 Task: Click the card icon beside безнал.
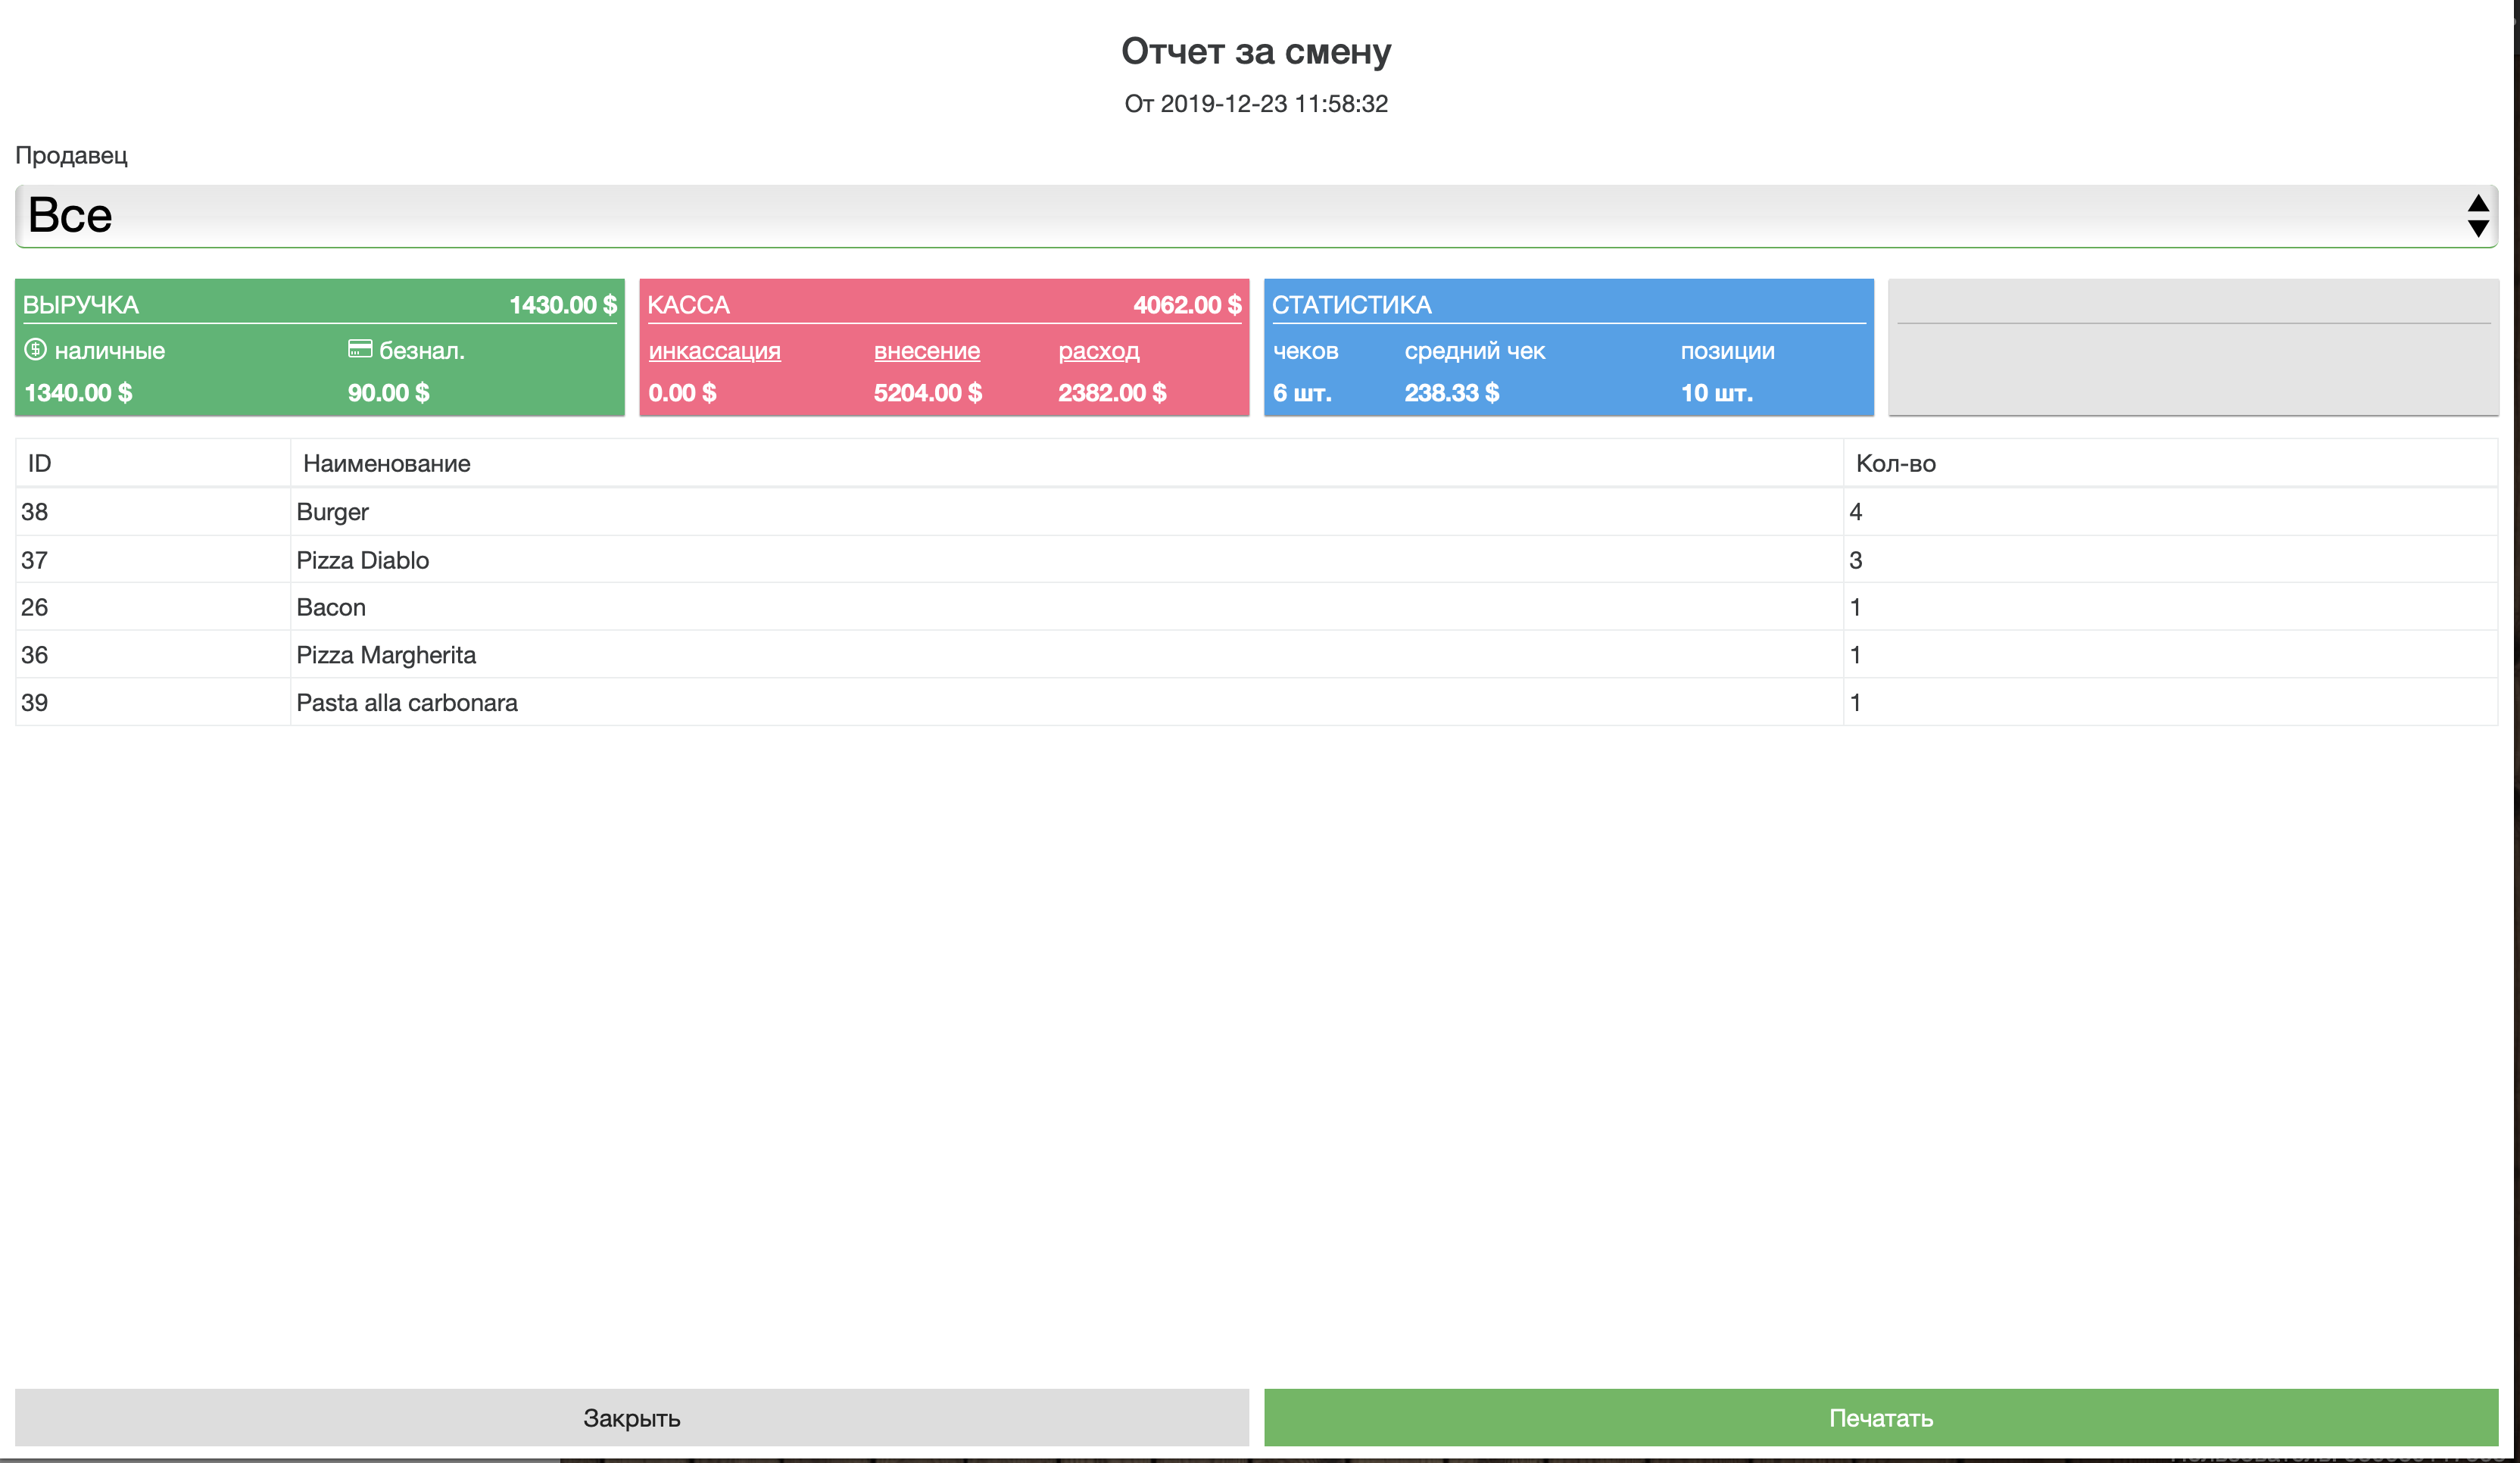359,349
